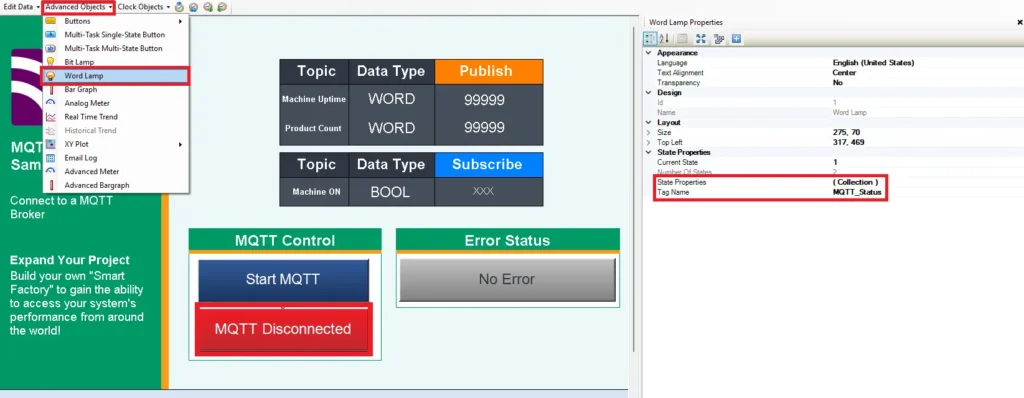The width and height of the screenshot is (1024, 398).
Task: Click the Advanced Meter gauge icon
Action: point(50,171)
